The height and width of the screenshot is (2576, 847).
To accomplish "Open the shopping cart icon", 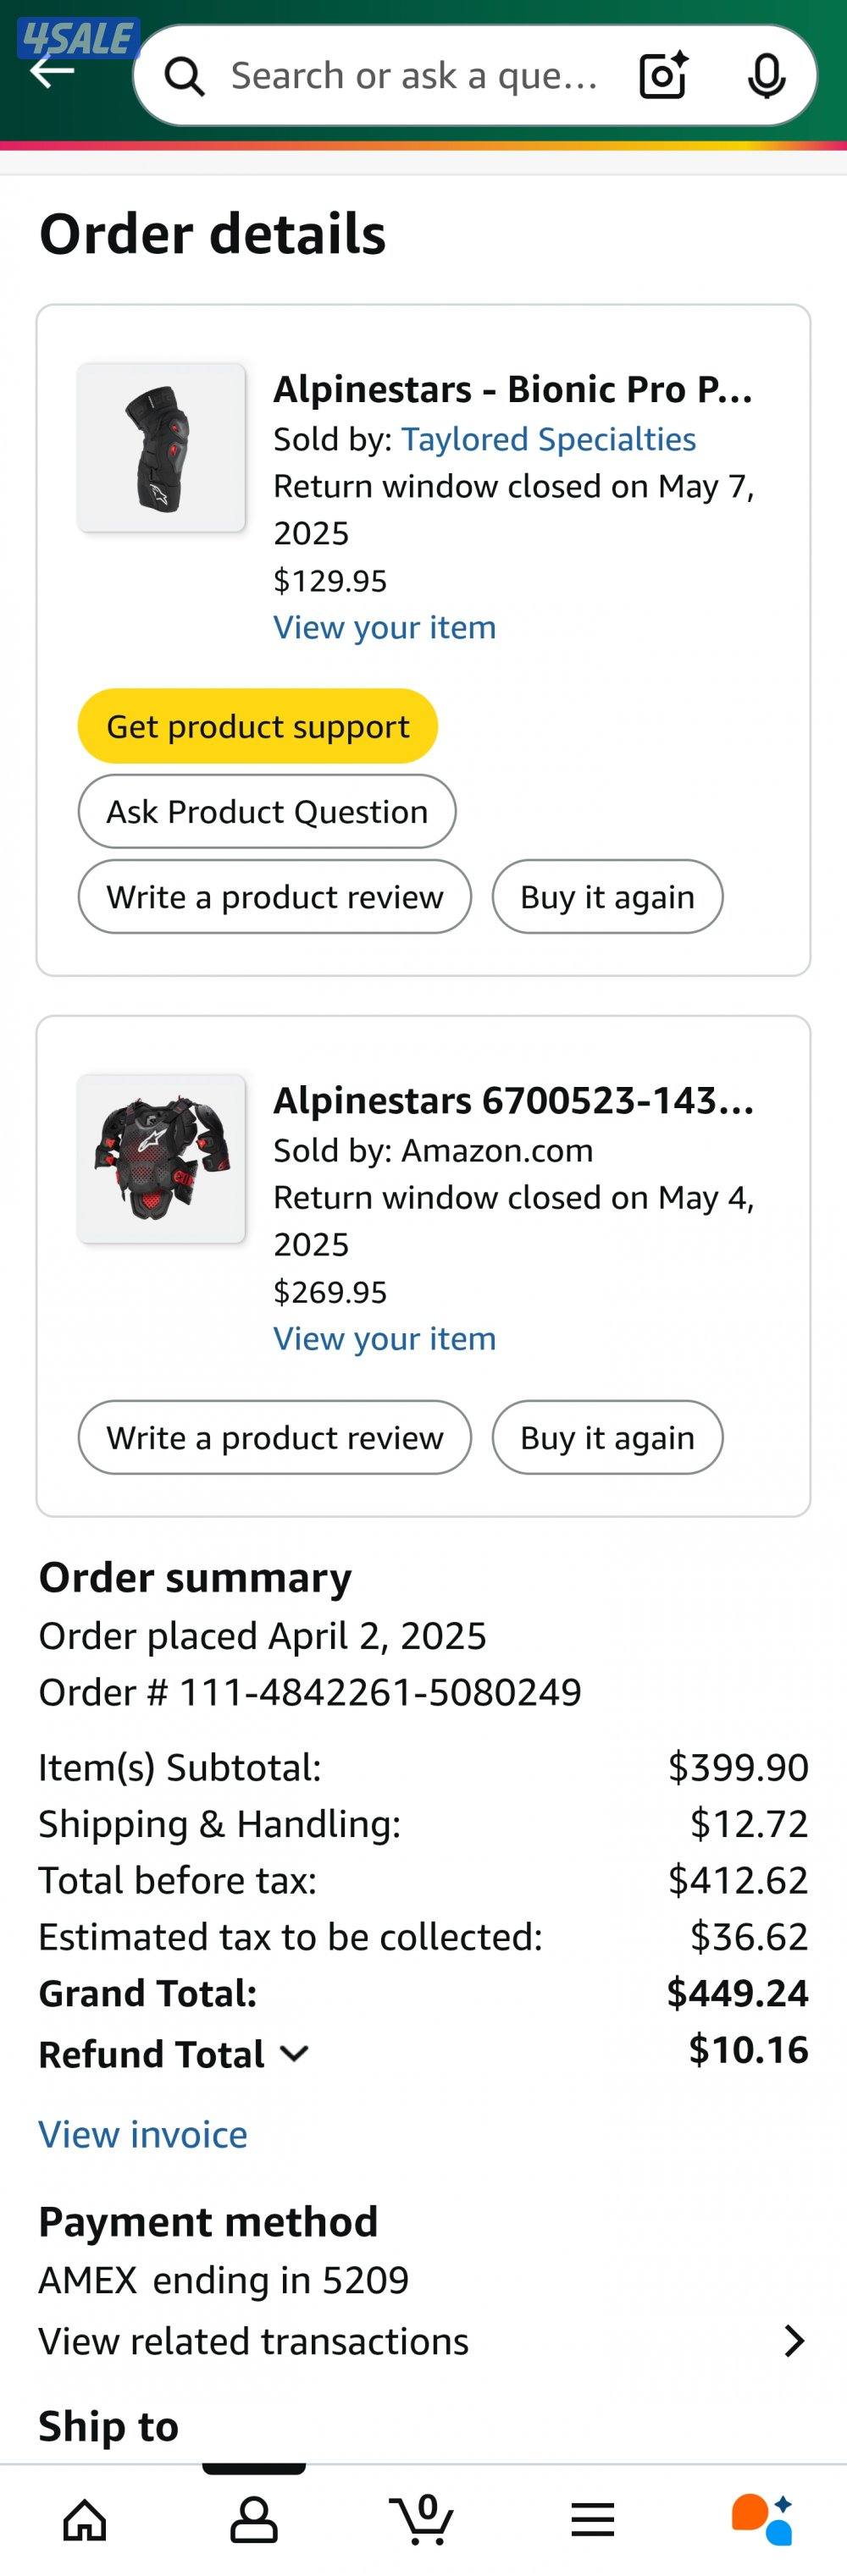I will (423, 2519).
